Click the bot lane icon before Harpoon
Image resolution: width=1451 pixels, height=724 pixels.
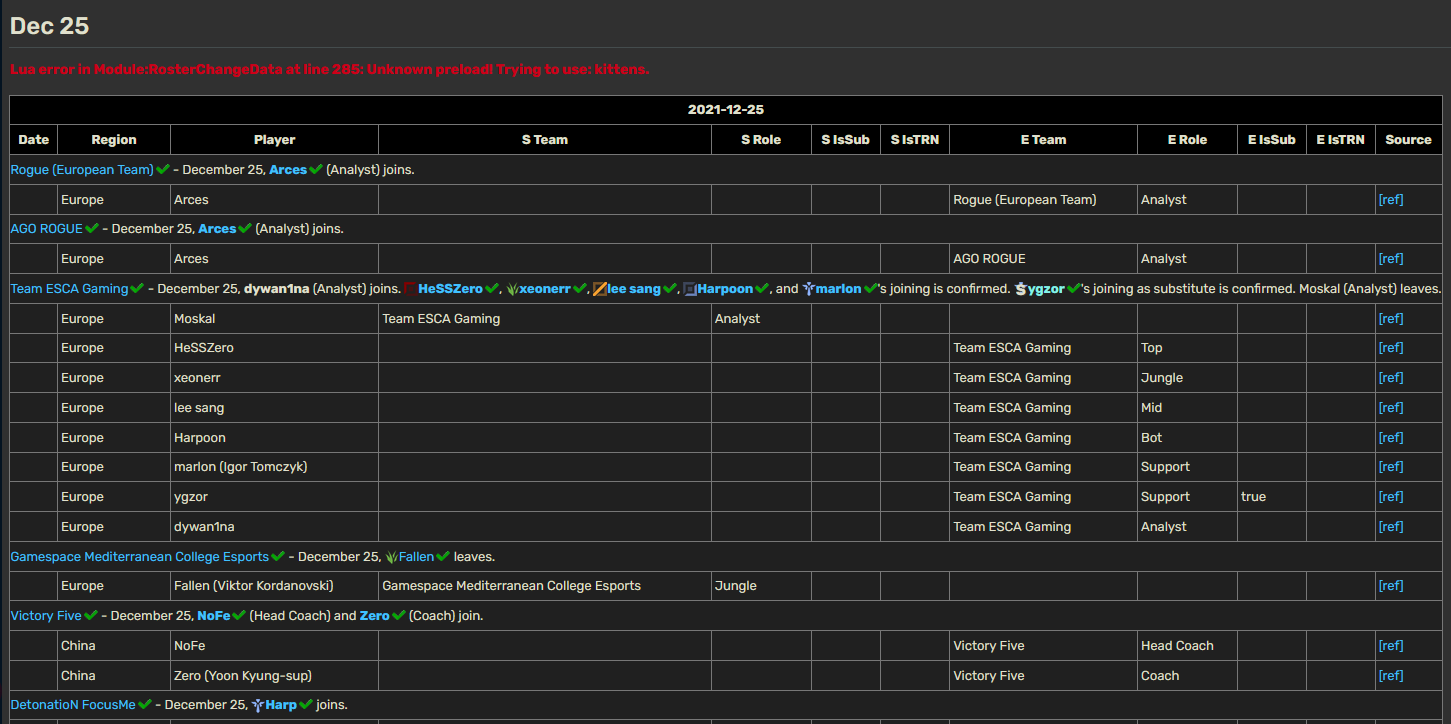(x=690, y=289)
